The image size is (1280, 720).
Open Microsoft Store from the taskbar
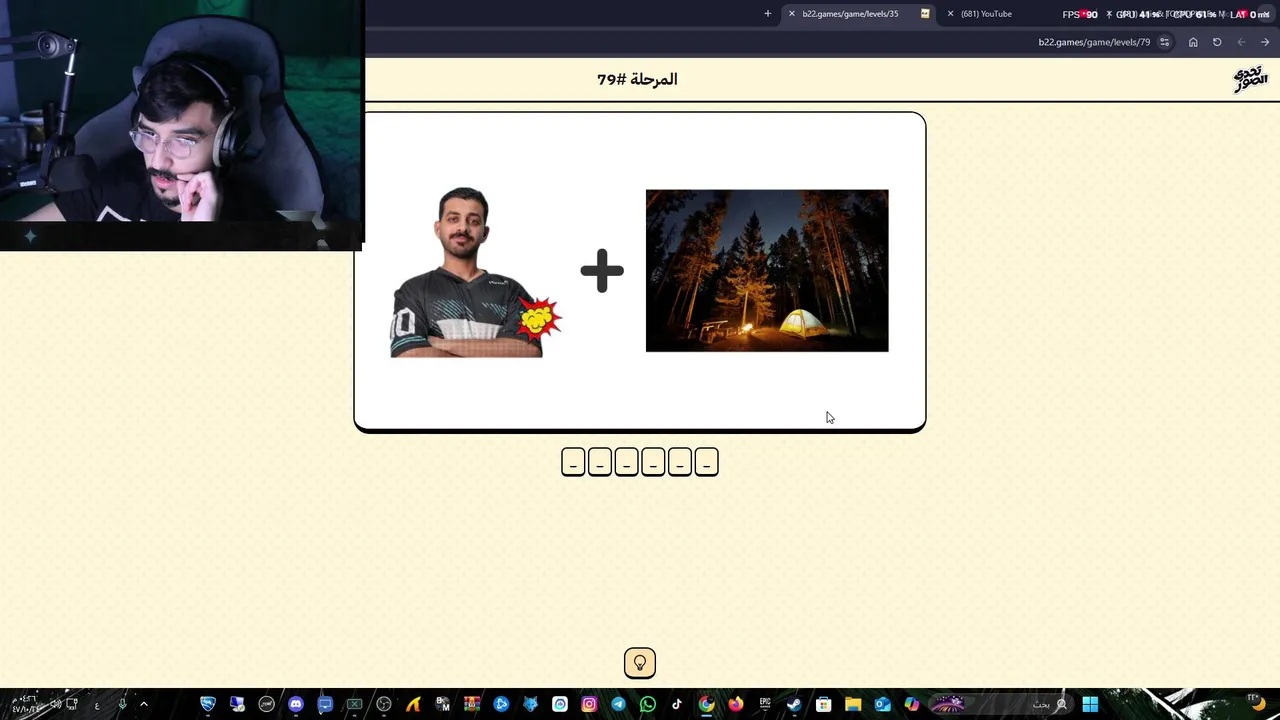(x=823, y=704)
